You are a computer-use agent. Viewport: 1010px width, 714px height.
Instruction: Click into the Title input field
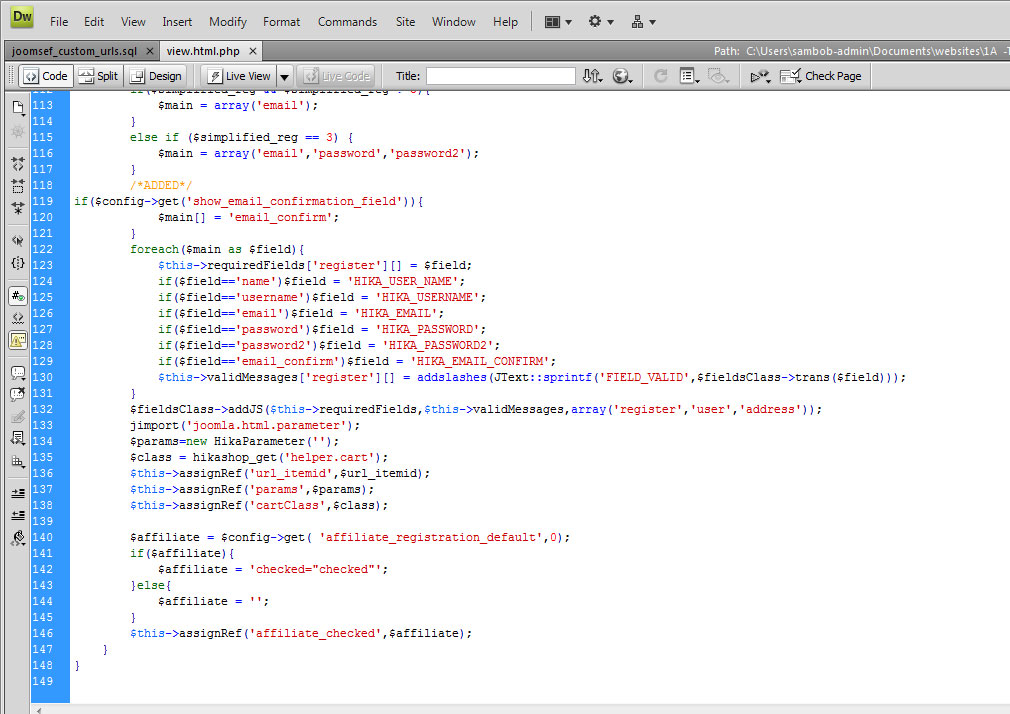[x=500, y=76]
